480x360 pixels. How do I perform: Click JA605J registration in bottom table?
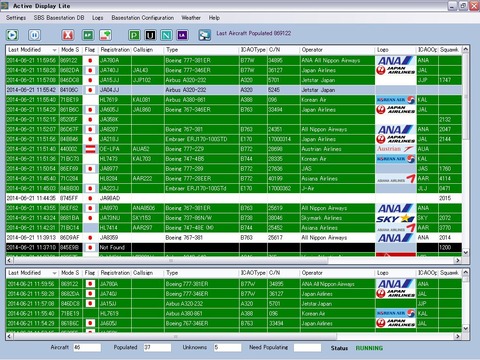click(115, 323)
